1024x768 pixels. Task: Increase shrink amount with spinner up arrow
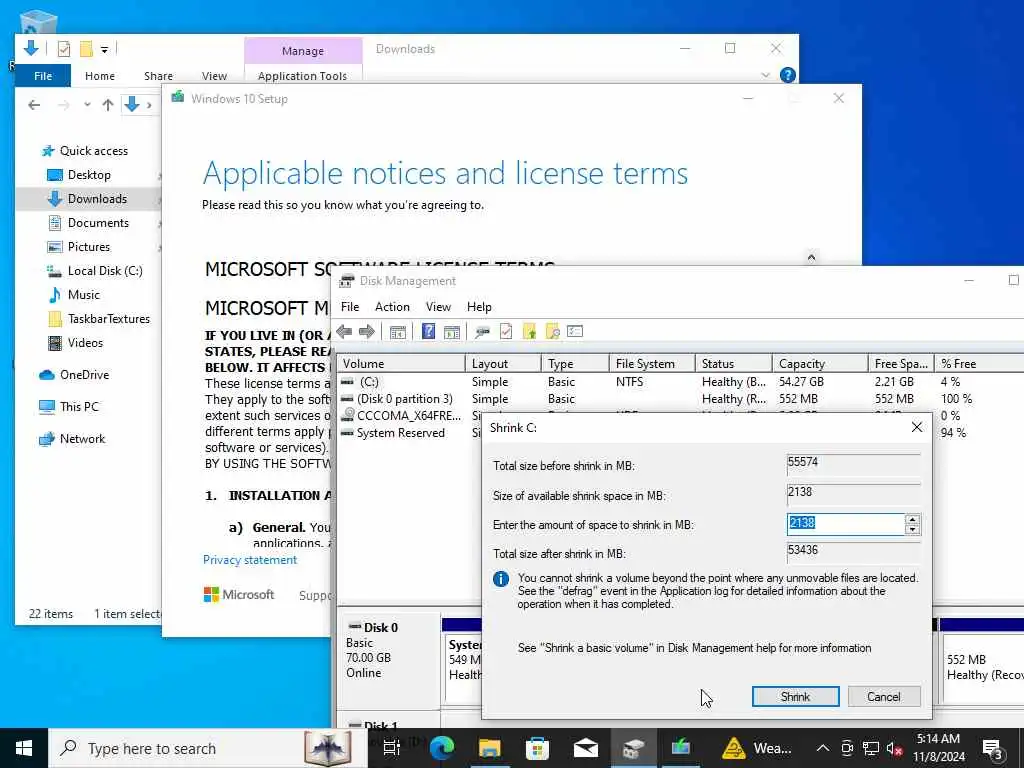point(912,520)
